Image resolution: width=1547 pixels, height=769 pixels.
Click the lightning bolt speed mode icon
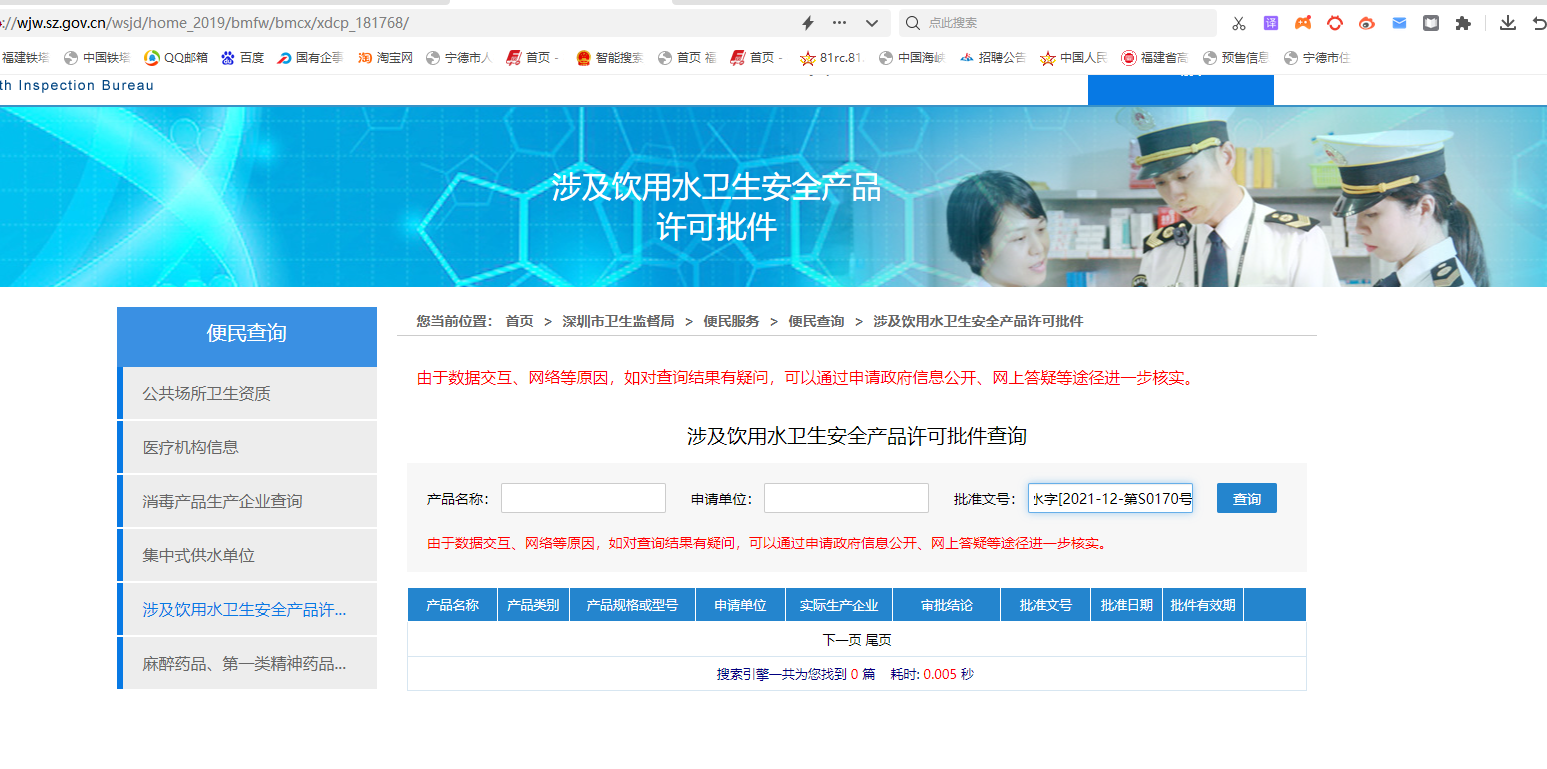[x=808, y=23]
